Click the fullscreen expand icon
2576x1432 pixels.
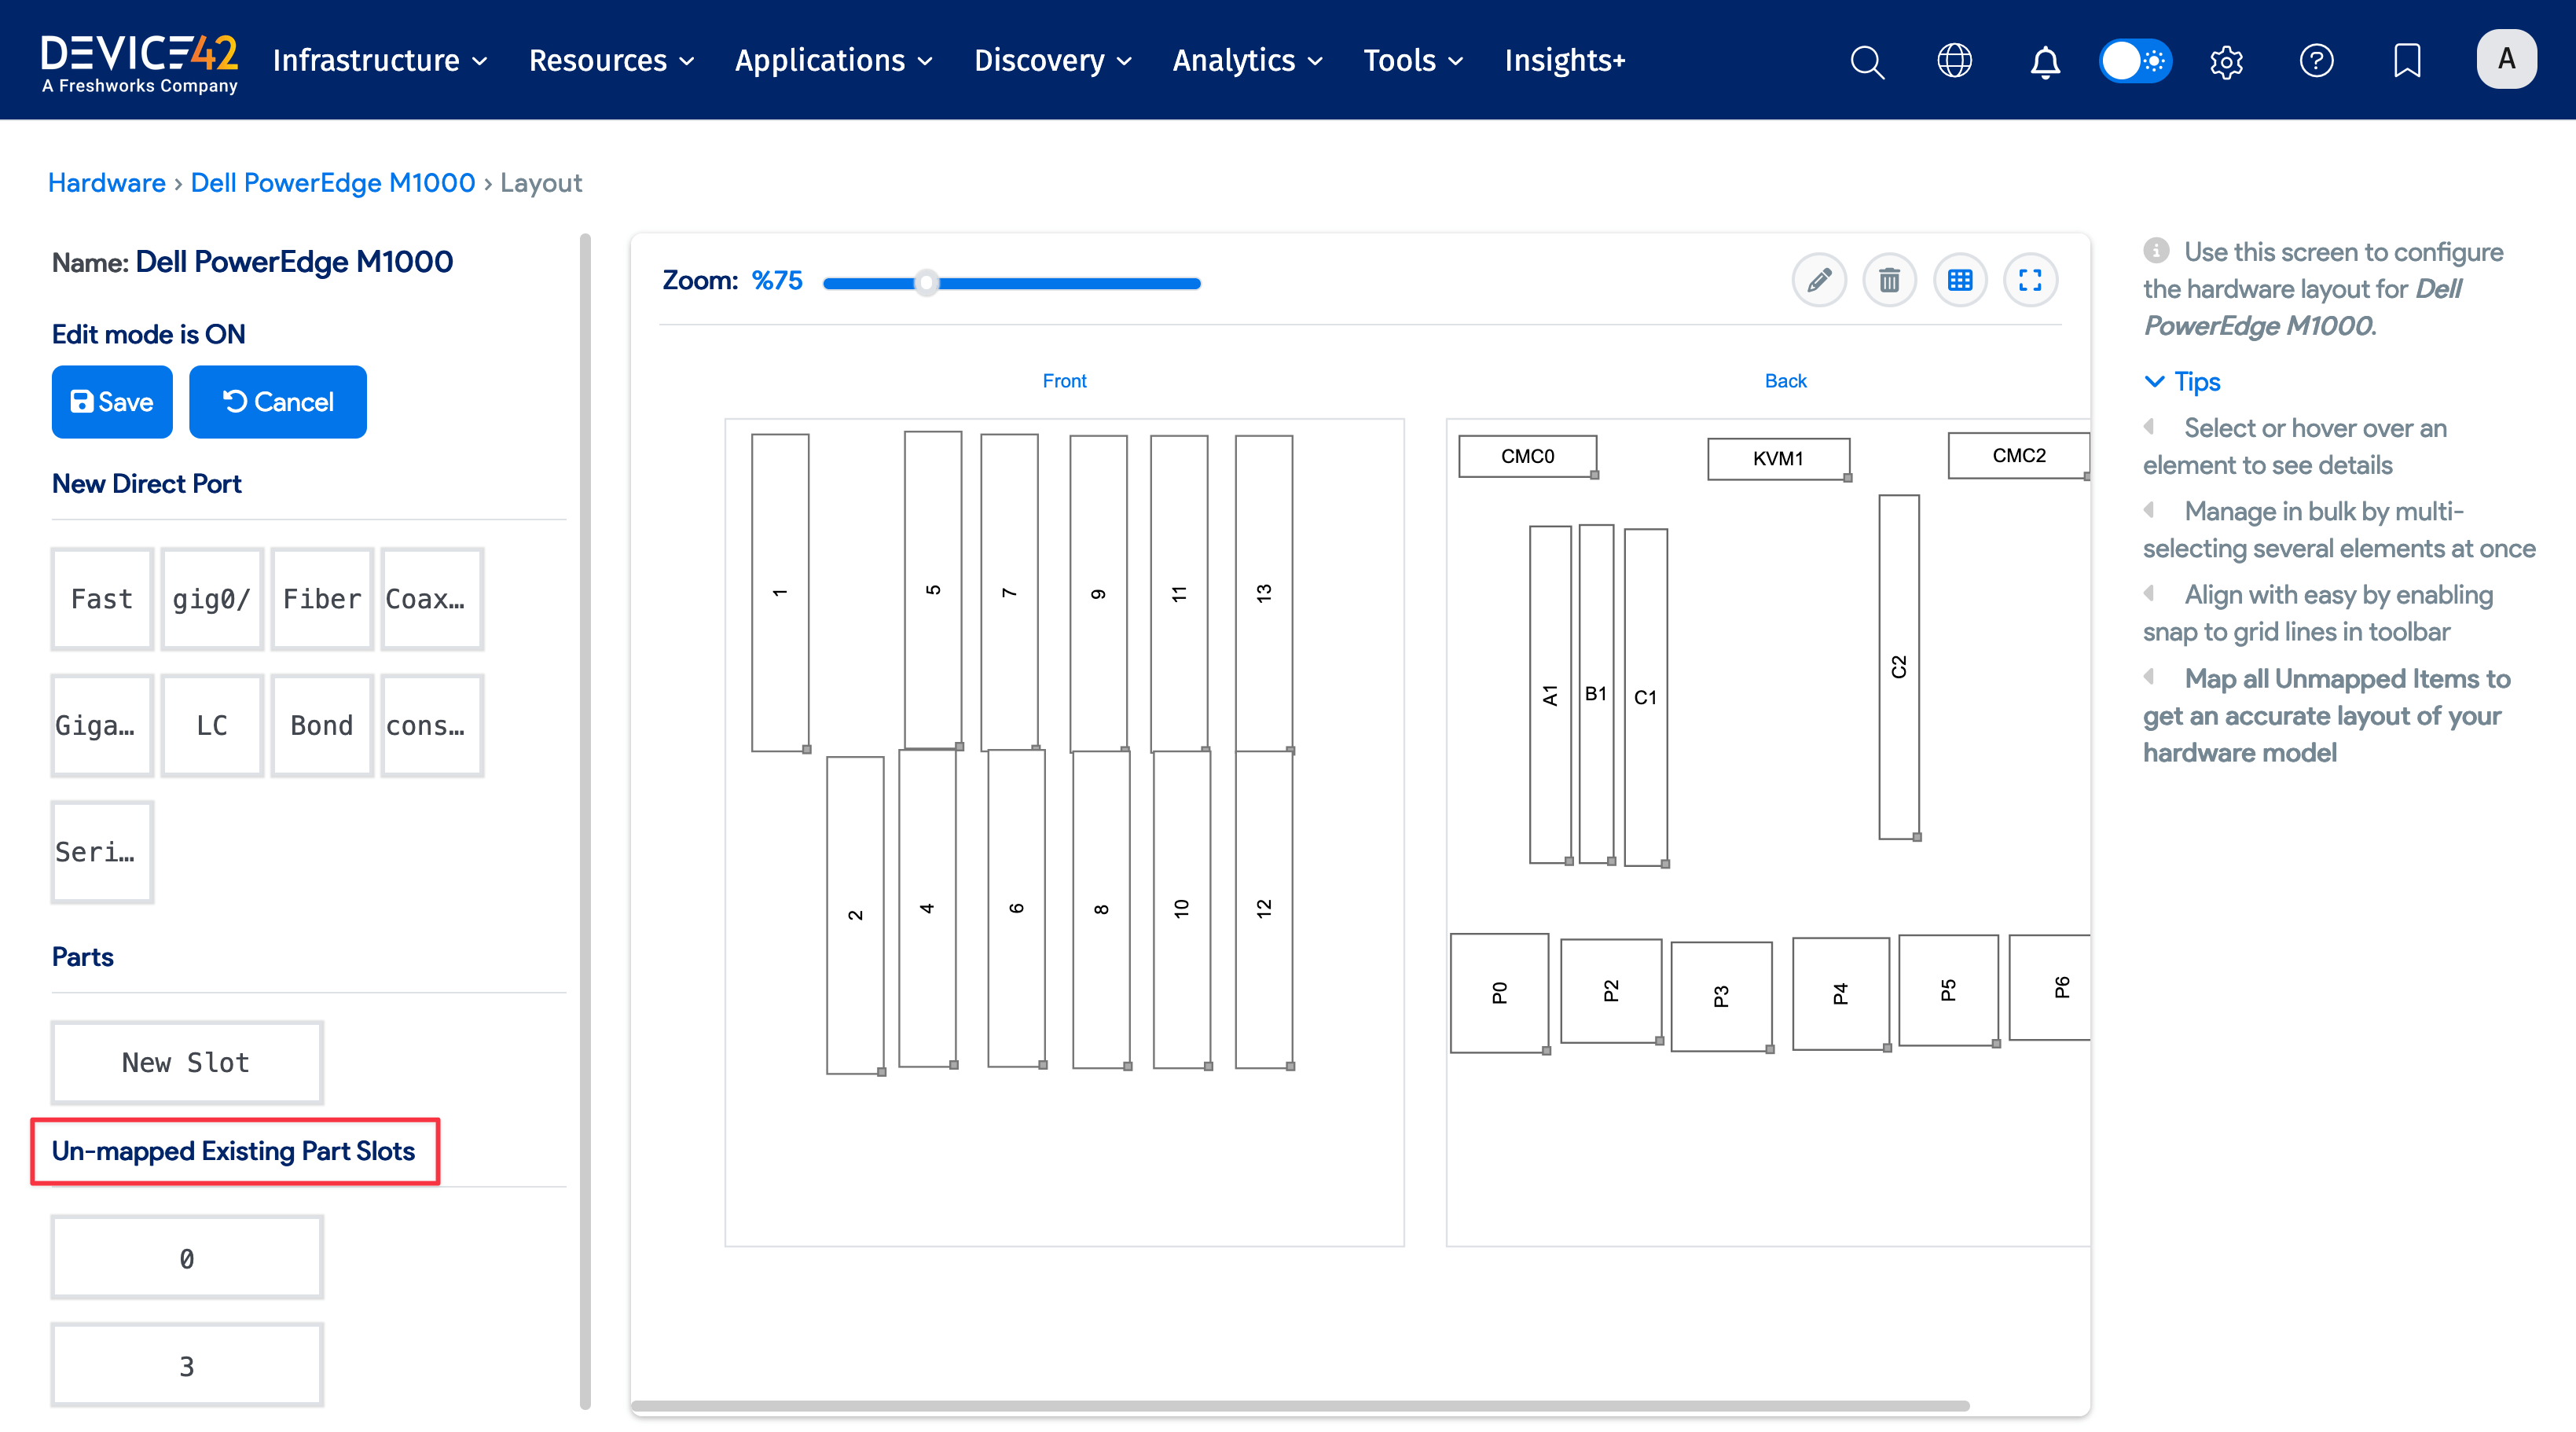click(2030, 280)
